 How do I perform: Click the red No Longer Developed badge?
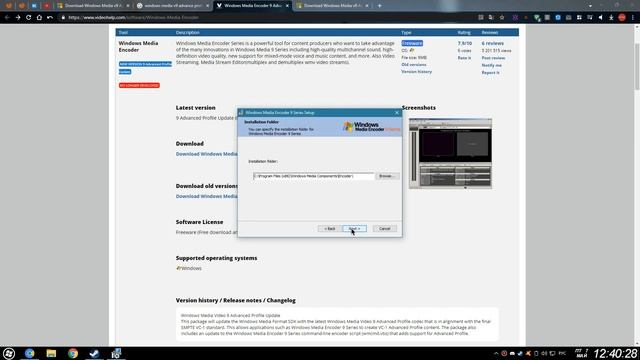tap(139, 85)
